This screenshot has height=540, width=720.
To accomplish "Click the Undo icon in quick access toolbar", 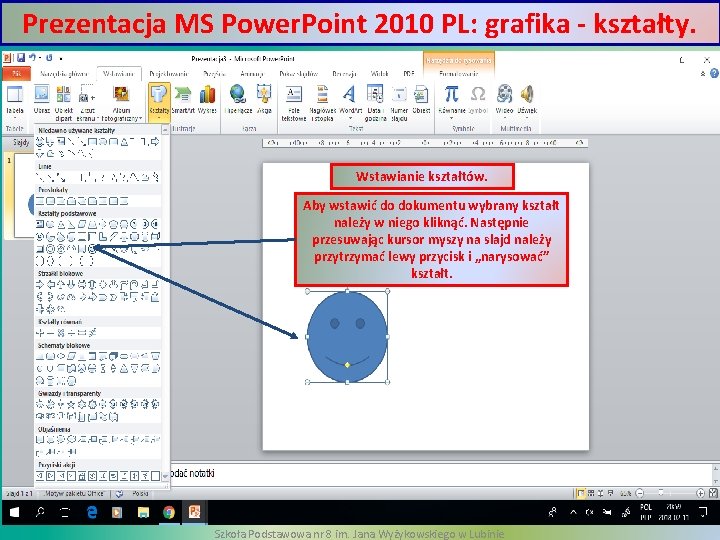I will (32, 58).
